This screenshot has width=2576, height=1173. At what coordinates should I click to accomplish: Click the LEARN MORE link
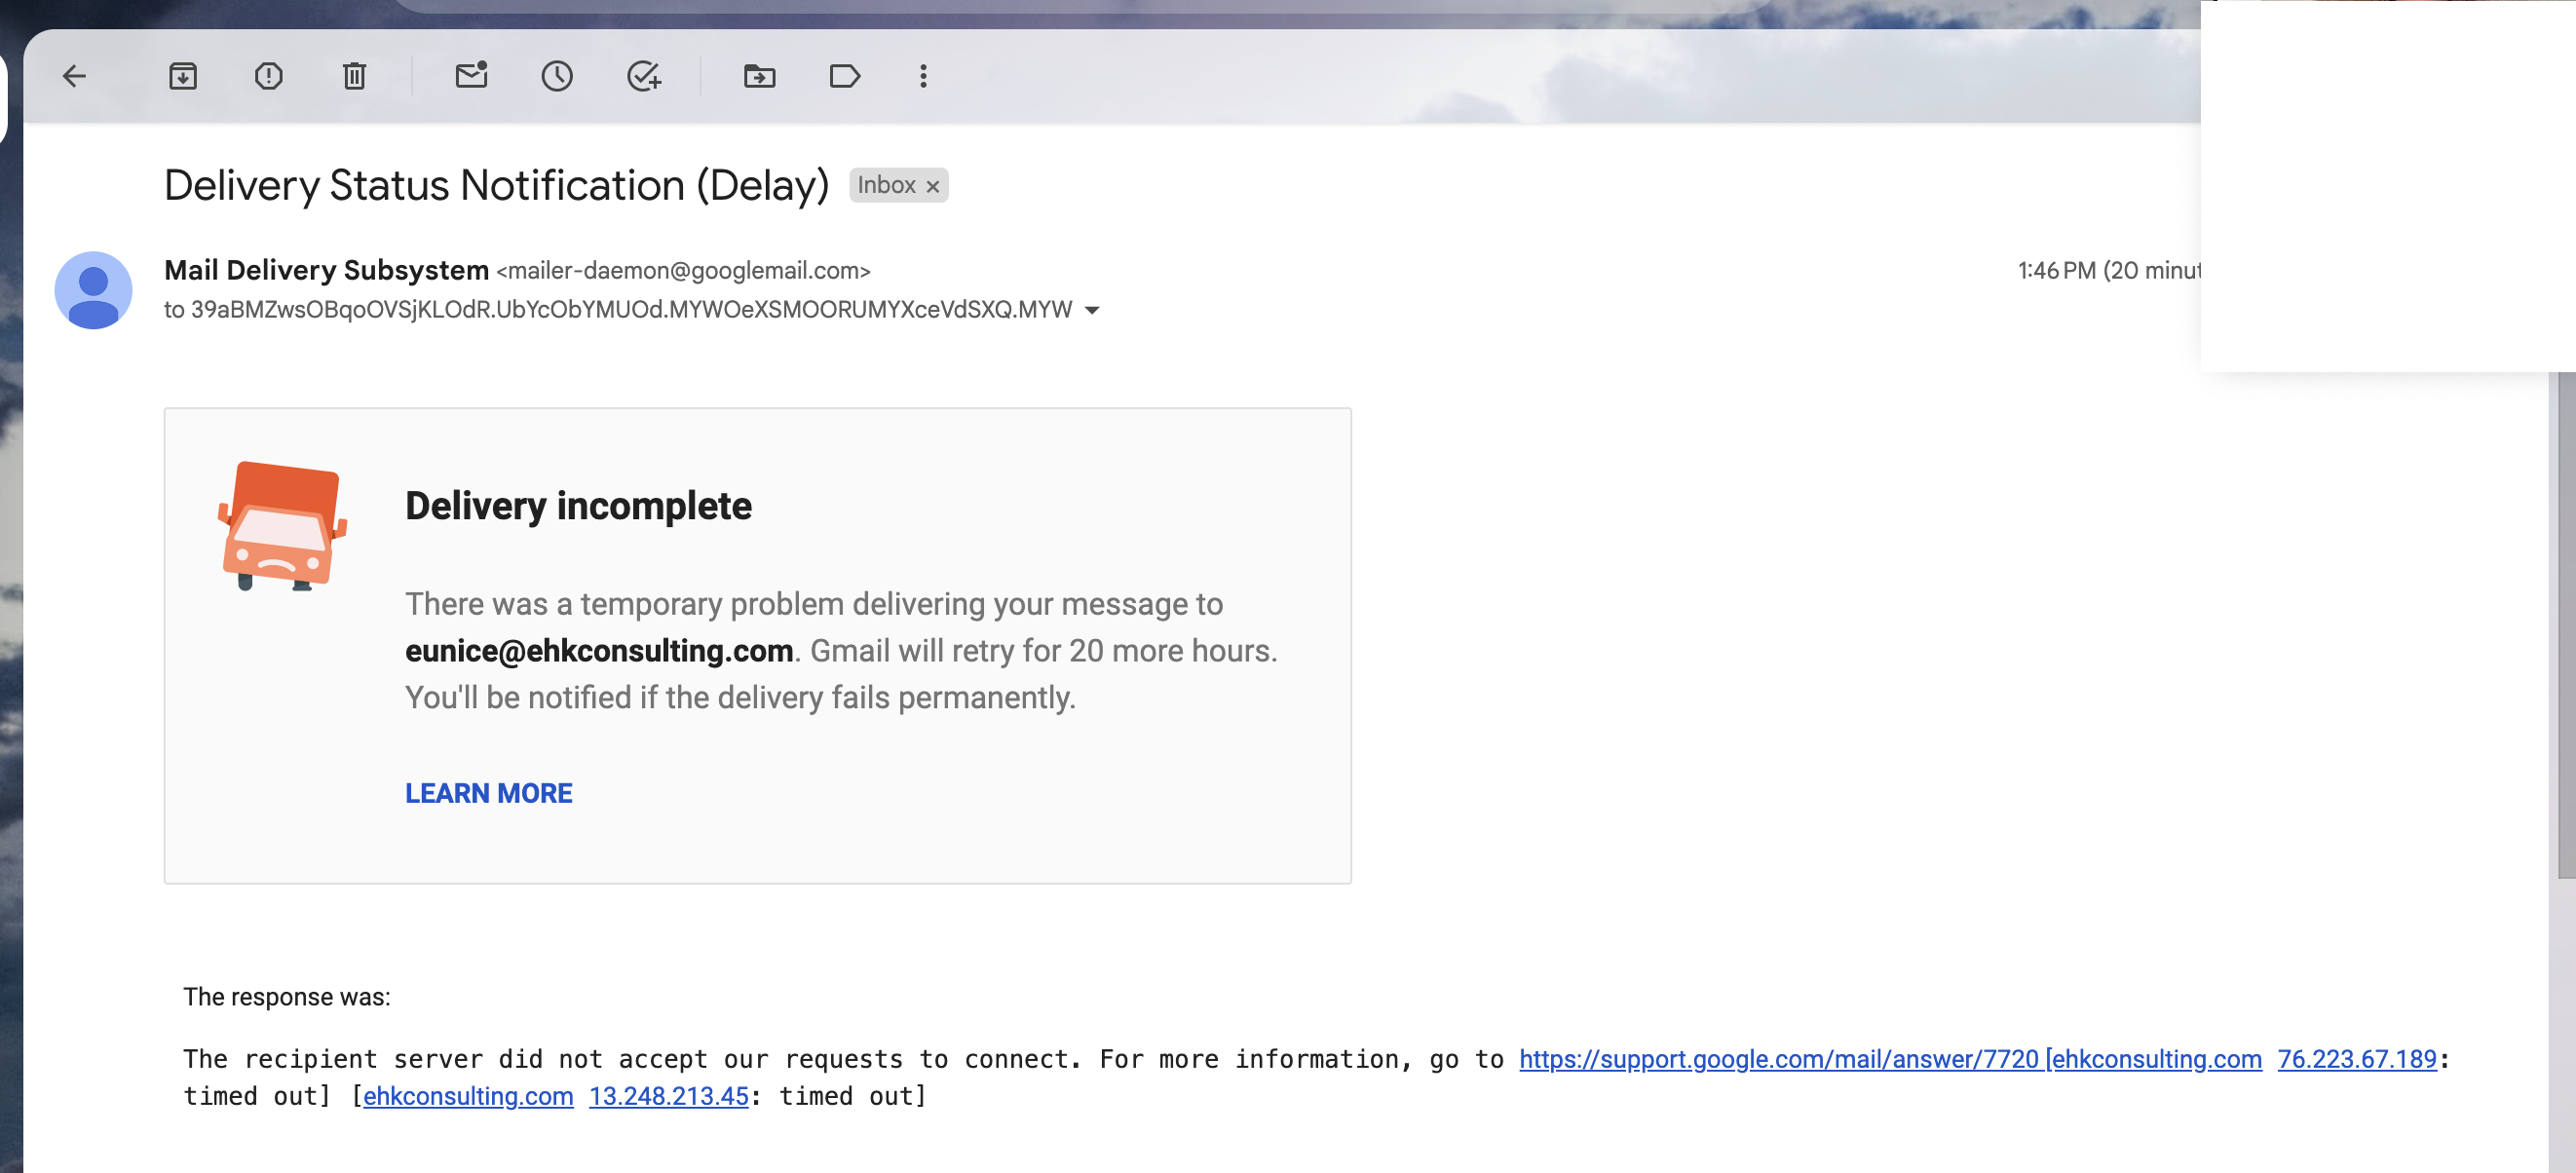pyautogui.click(x=488, y=793)
